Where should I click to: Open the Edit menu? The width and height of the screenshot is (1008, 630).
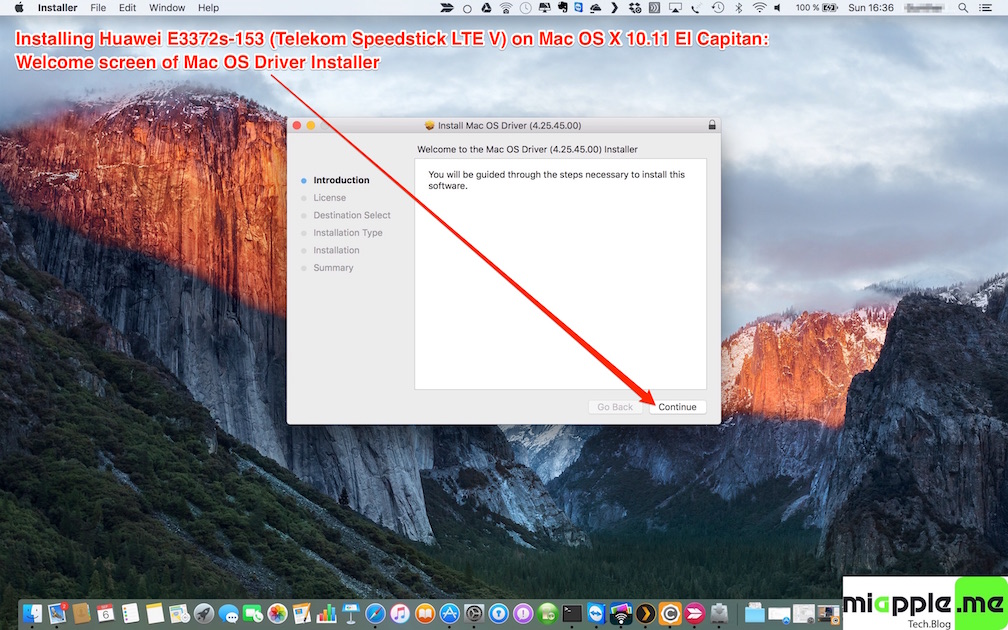pyautogui.click(x=127, y=8)
